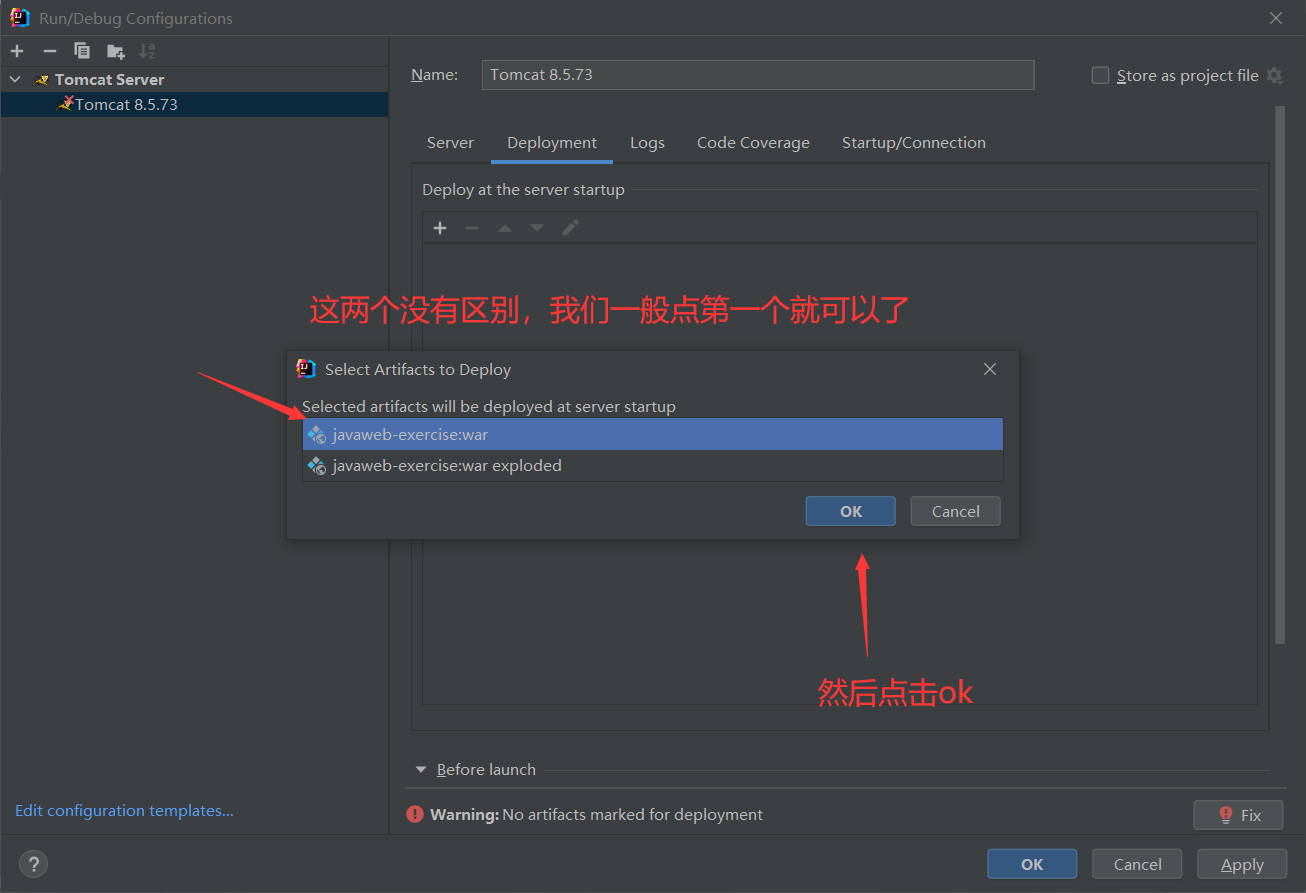Screen dimensions: 1306x893
Task: Click the new folder icon
Action: pos(115,51)
